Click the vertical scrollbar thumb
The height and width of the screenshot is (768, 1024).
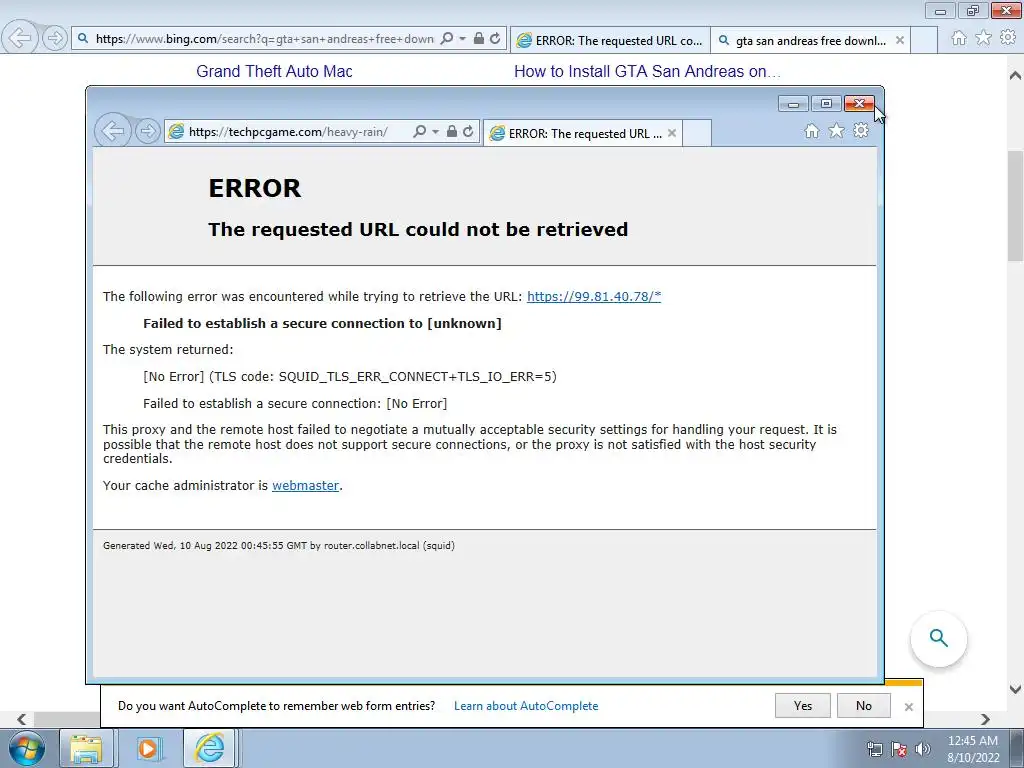[x=1016, y=206]
